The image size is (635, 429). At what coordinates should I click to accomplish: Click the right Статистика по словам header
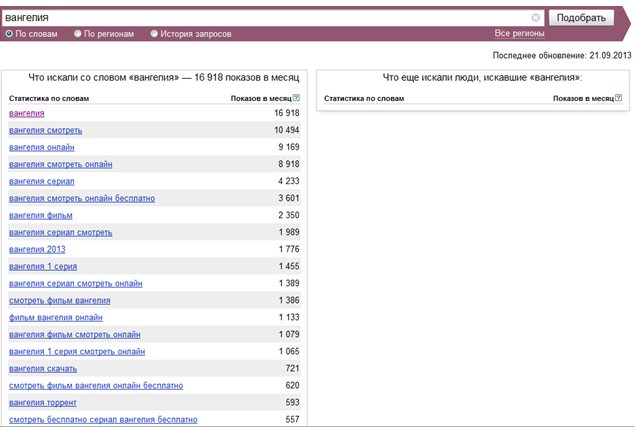point(364,98)
